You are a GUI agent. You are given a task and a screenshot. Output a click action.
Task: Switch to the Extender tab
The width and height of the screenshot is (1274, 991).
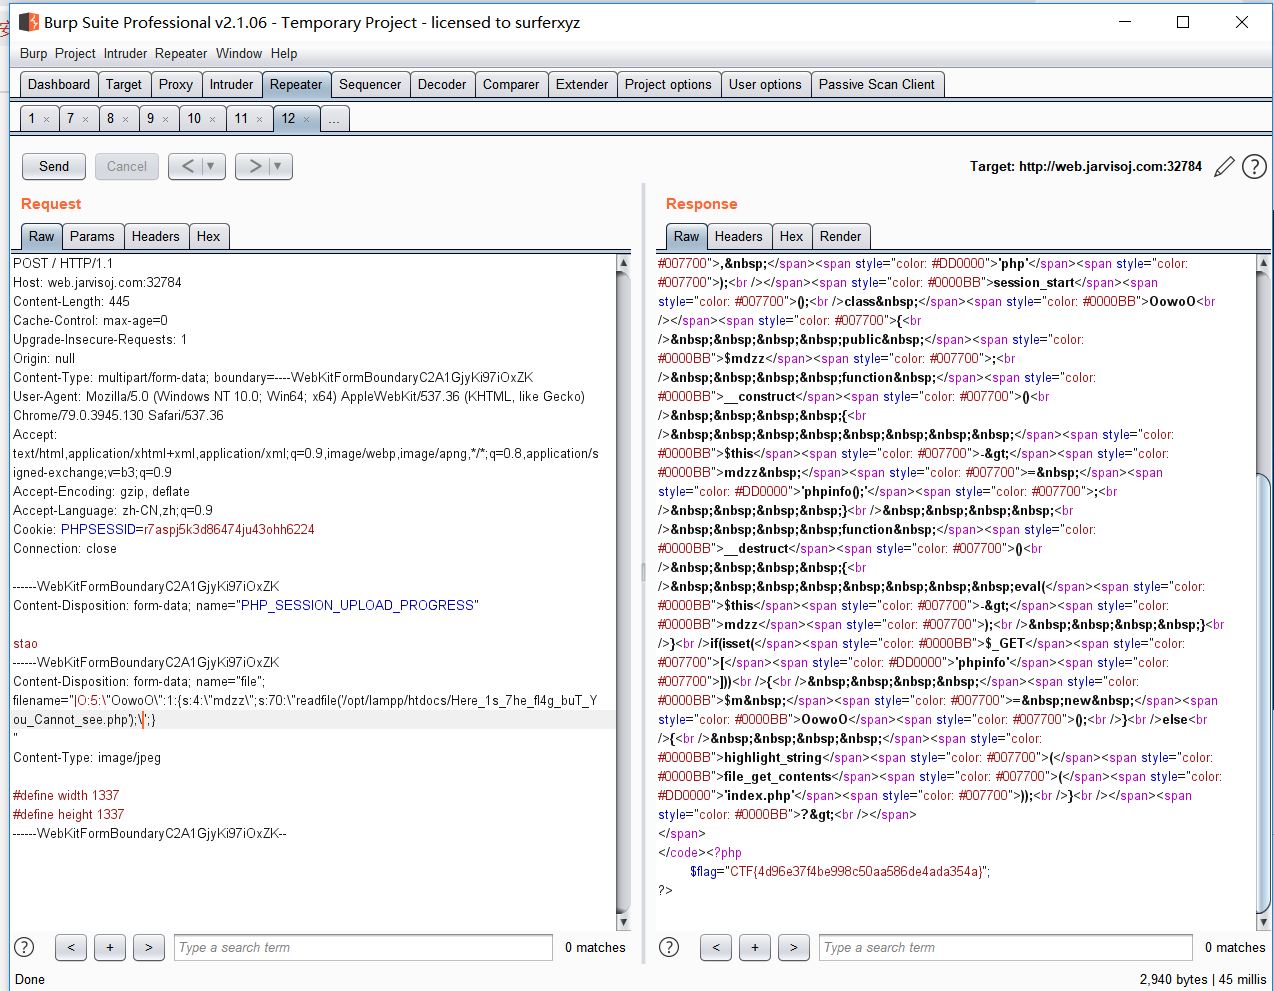pos(582,84)
